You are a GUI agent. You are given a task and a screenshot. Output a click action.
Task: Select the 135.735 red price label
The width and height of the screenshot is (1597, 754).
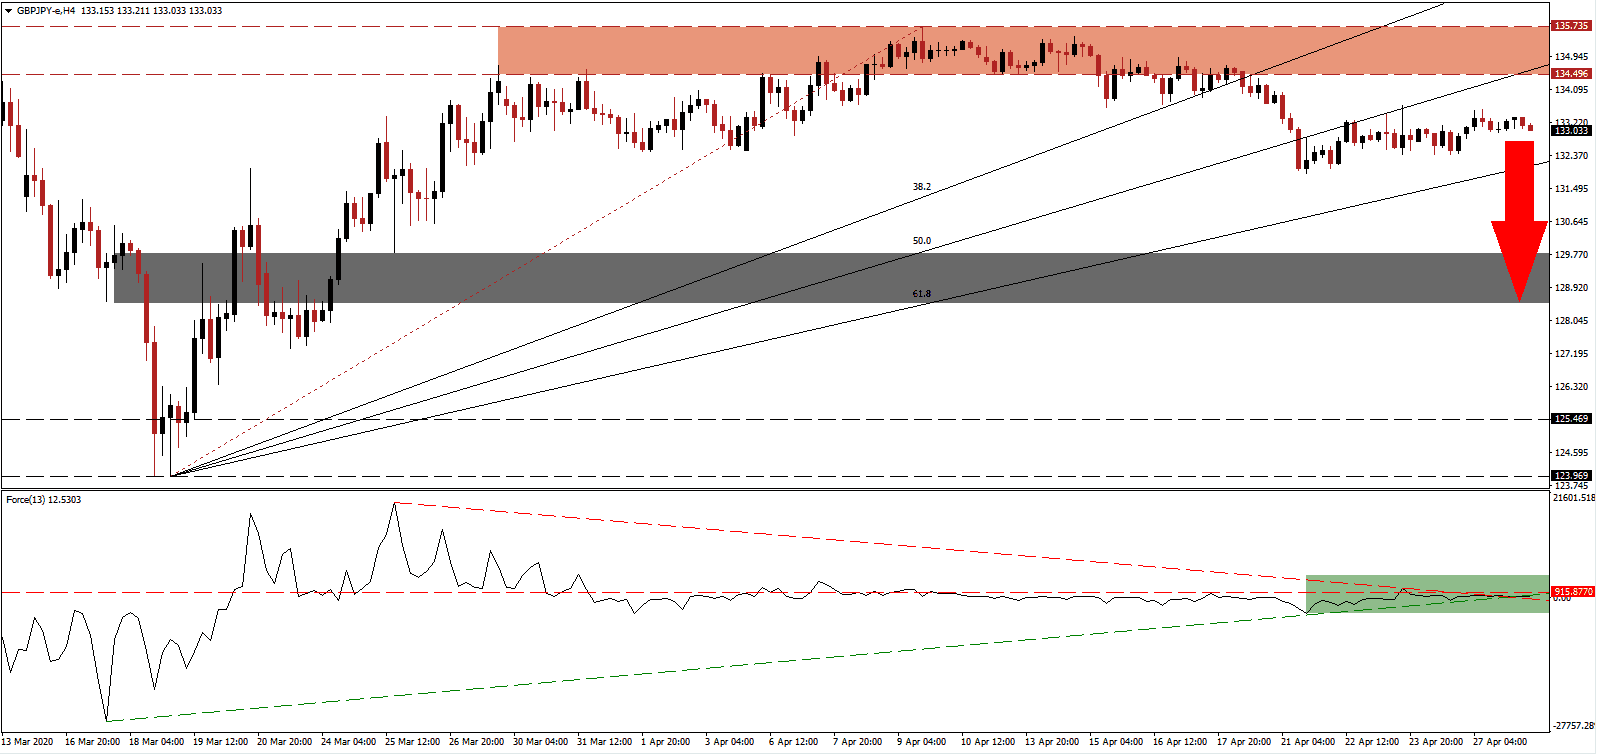[x=1571, y=26]
